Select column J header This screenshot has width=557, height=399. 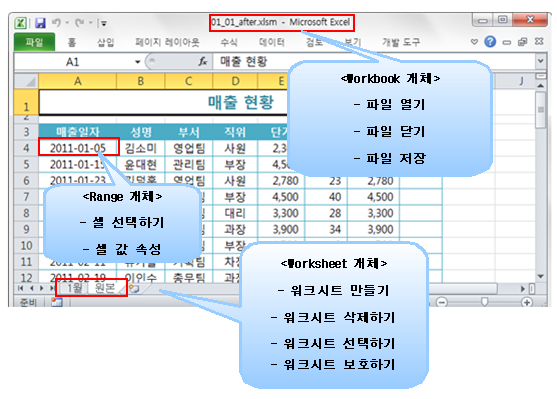(521, 81)
